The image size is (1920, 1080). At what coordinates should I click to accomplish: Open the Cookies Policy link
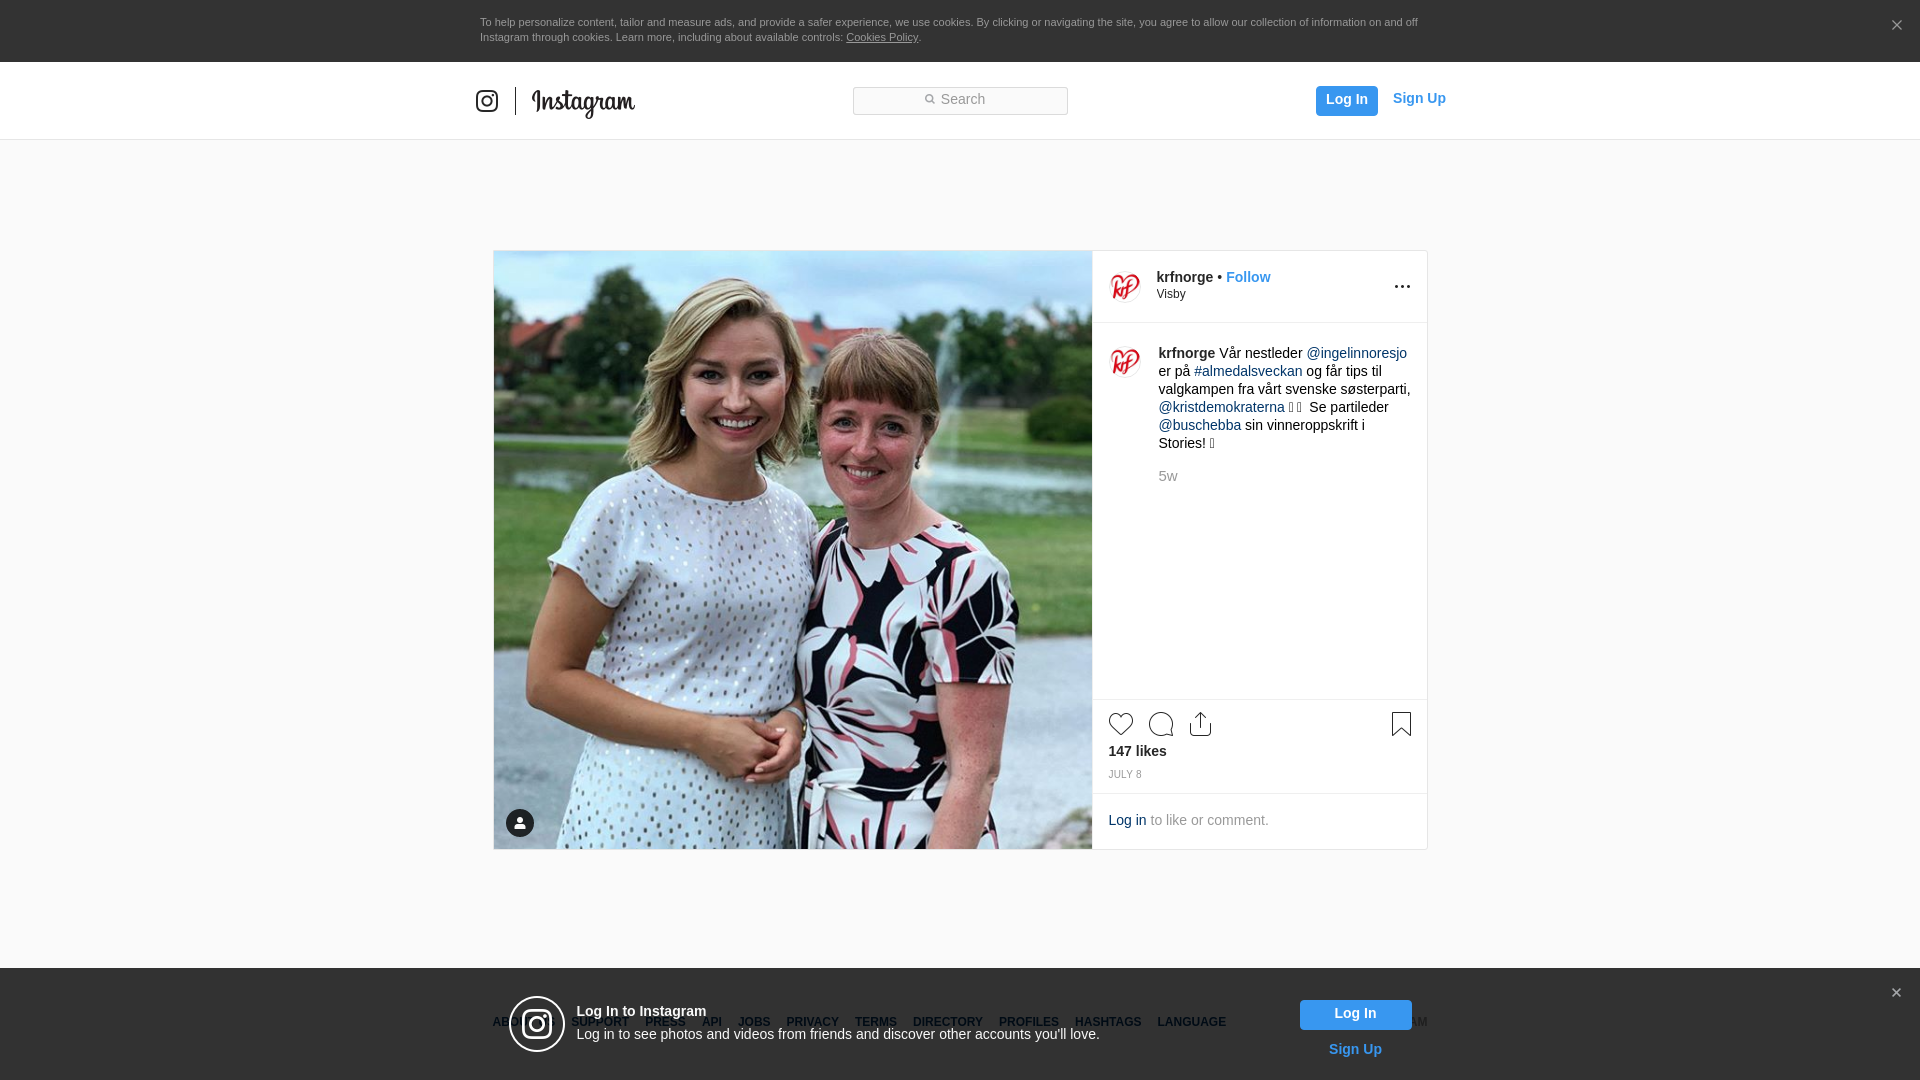pyautogui.click(x=882, y=37)
